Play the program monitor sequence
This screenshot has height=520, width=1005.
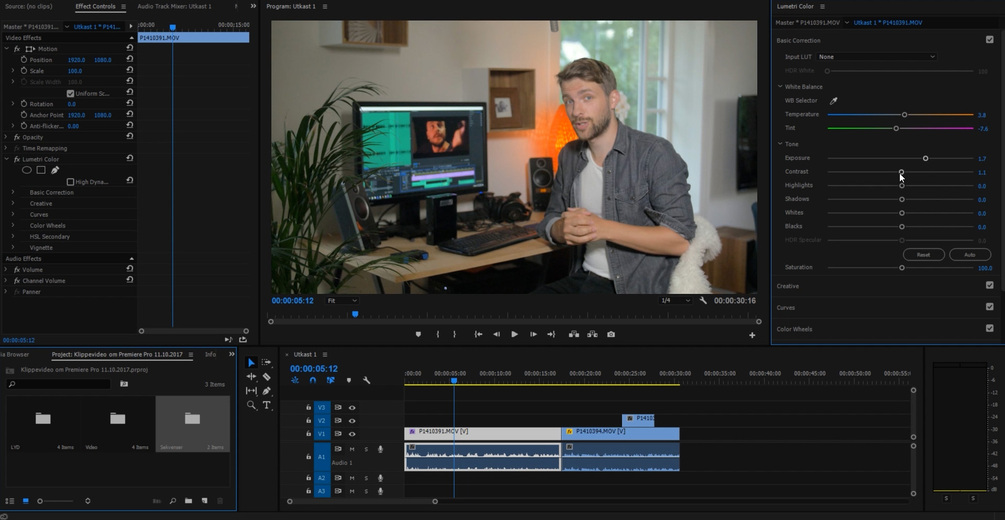coord(514,334)
